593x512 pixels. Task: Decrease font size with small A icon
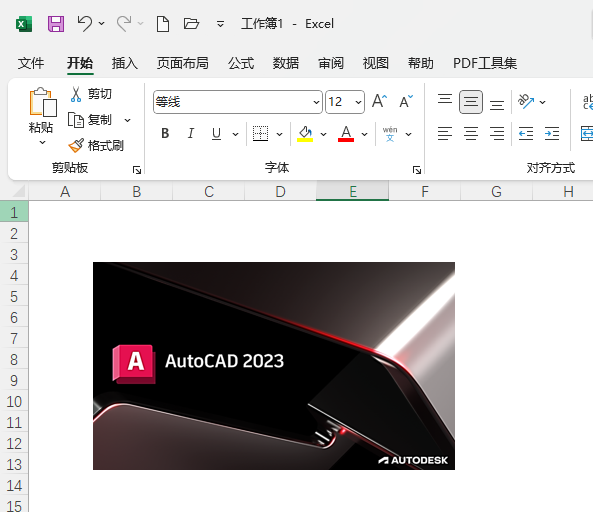pyautogui.click(x=406, y=101)
